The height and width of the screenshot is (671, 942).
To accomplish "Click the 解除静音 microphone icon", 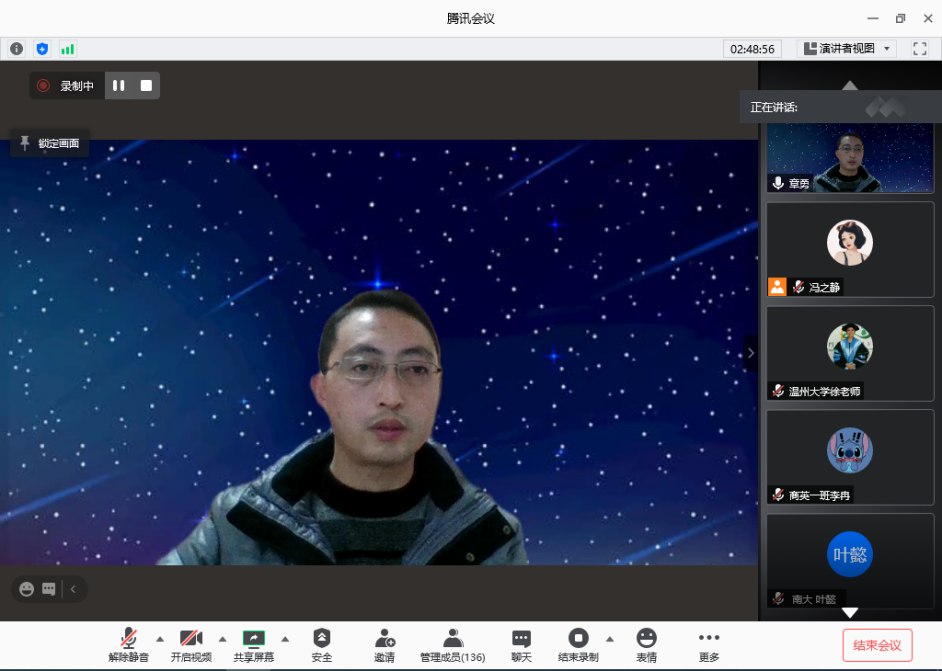I will point(128,639).
